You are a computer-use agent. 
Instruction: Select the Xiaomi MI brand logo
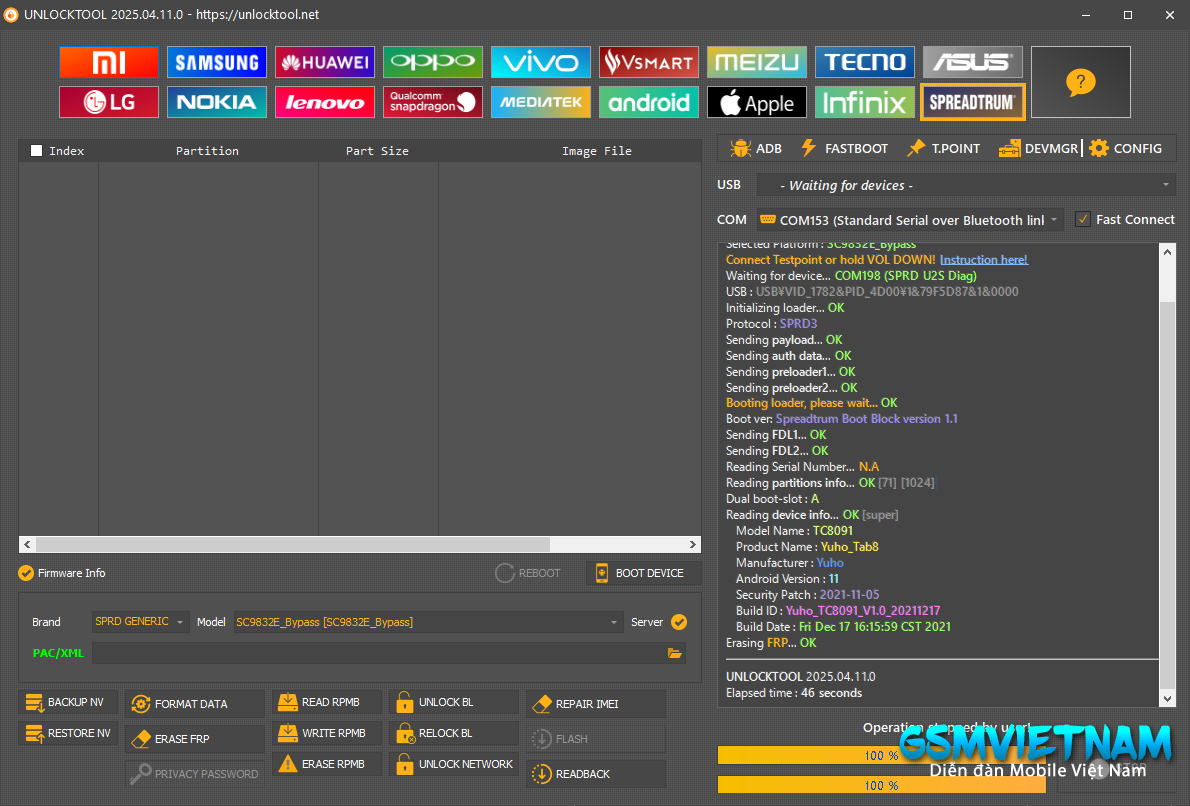[x=109, y=62]
